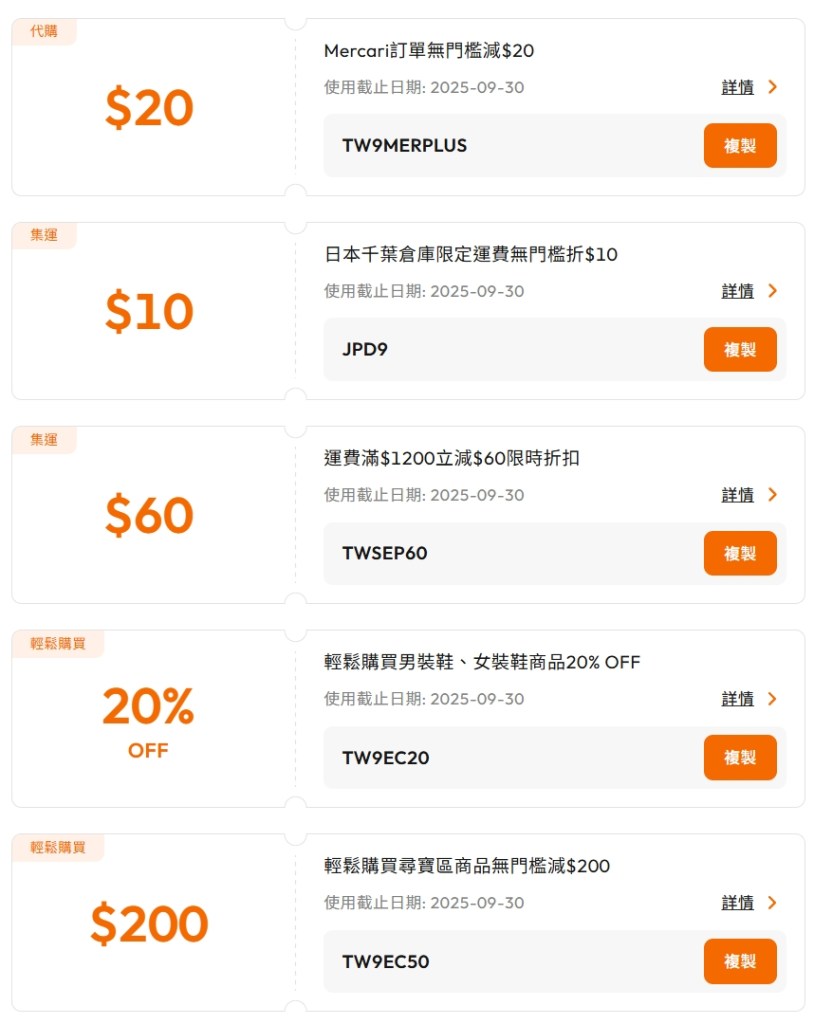Expand TW9EC20 coupon using chevron arrow

click(x=772, y=699)
